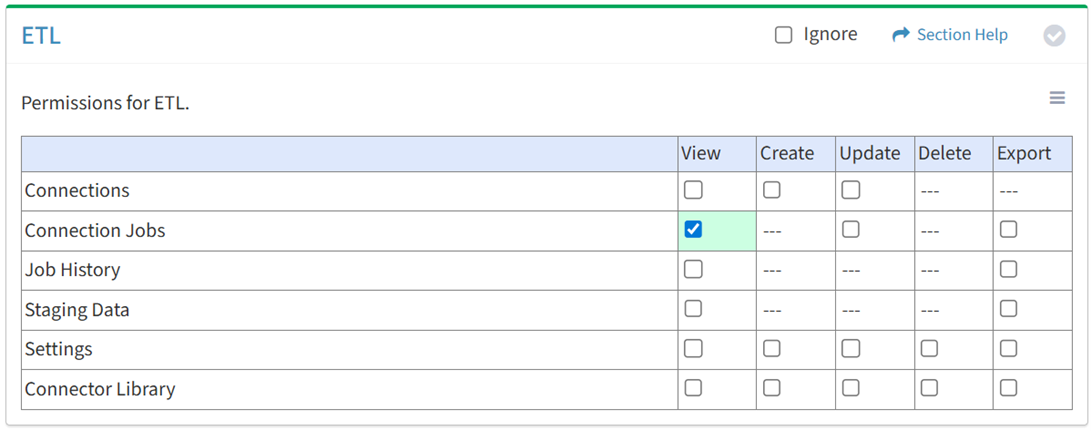Click the gray checkmark circle status icon
The image size is (1091, 431).
click(1054, 36)
